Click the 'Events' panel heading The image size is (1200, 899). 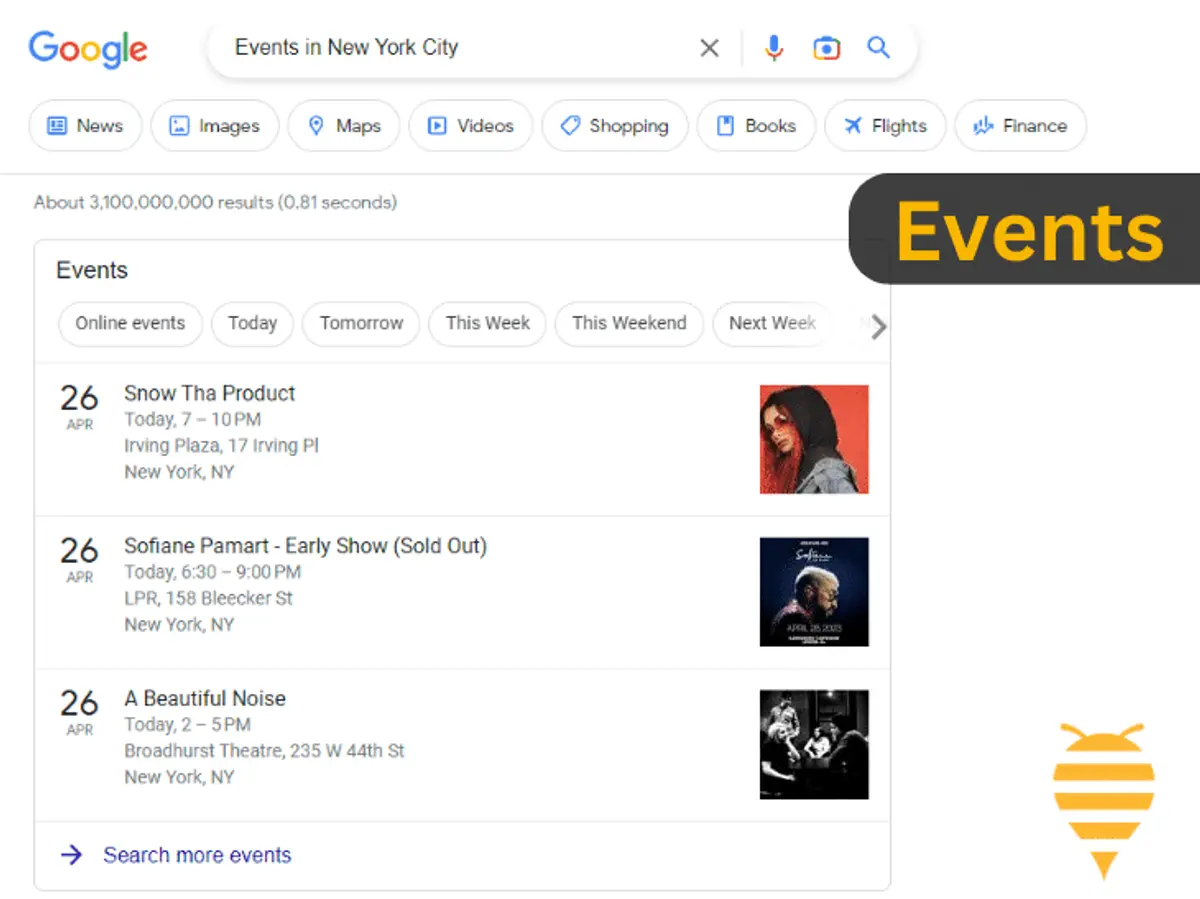92,270
